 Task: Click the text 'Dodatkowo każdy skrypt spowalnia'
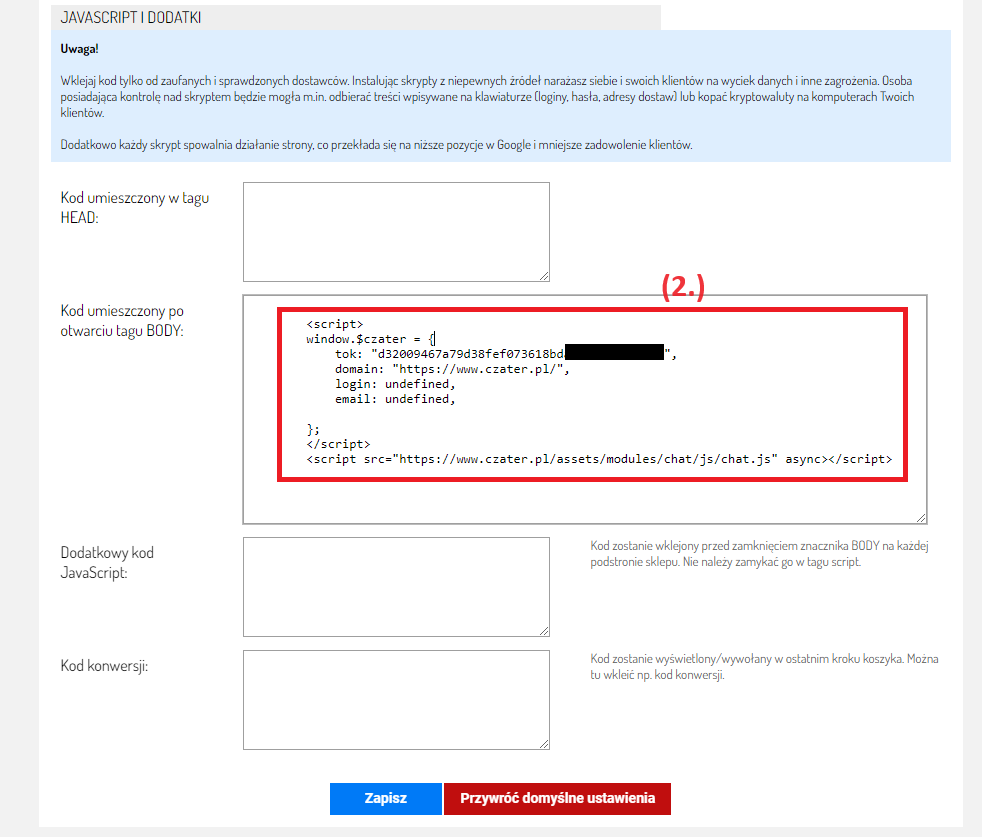(376, 145)
